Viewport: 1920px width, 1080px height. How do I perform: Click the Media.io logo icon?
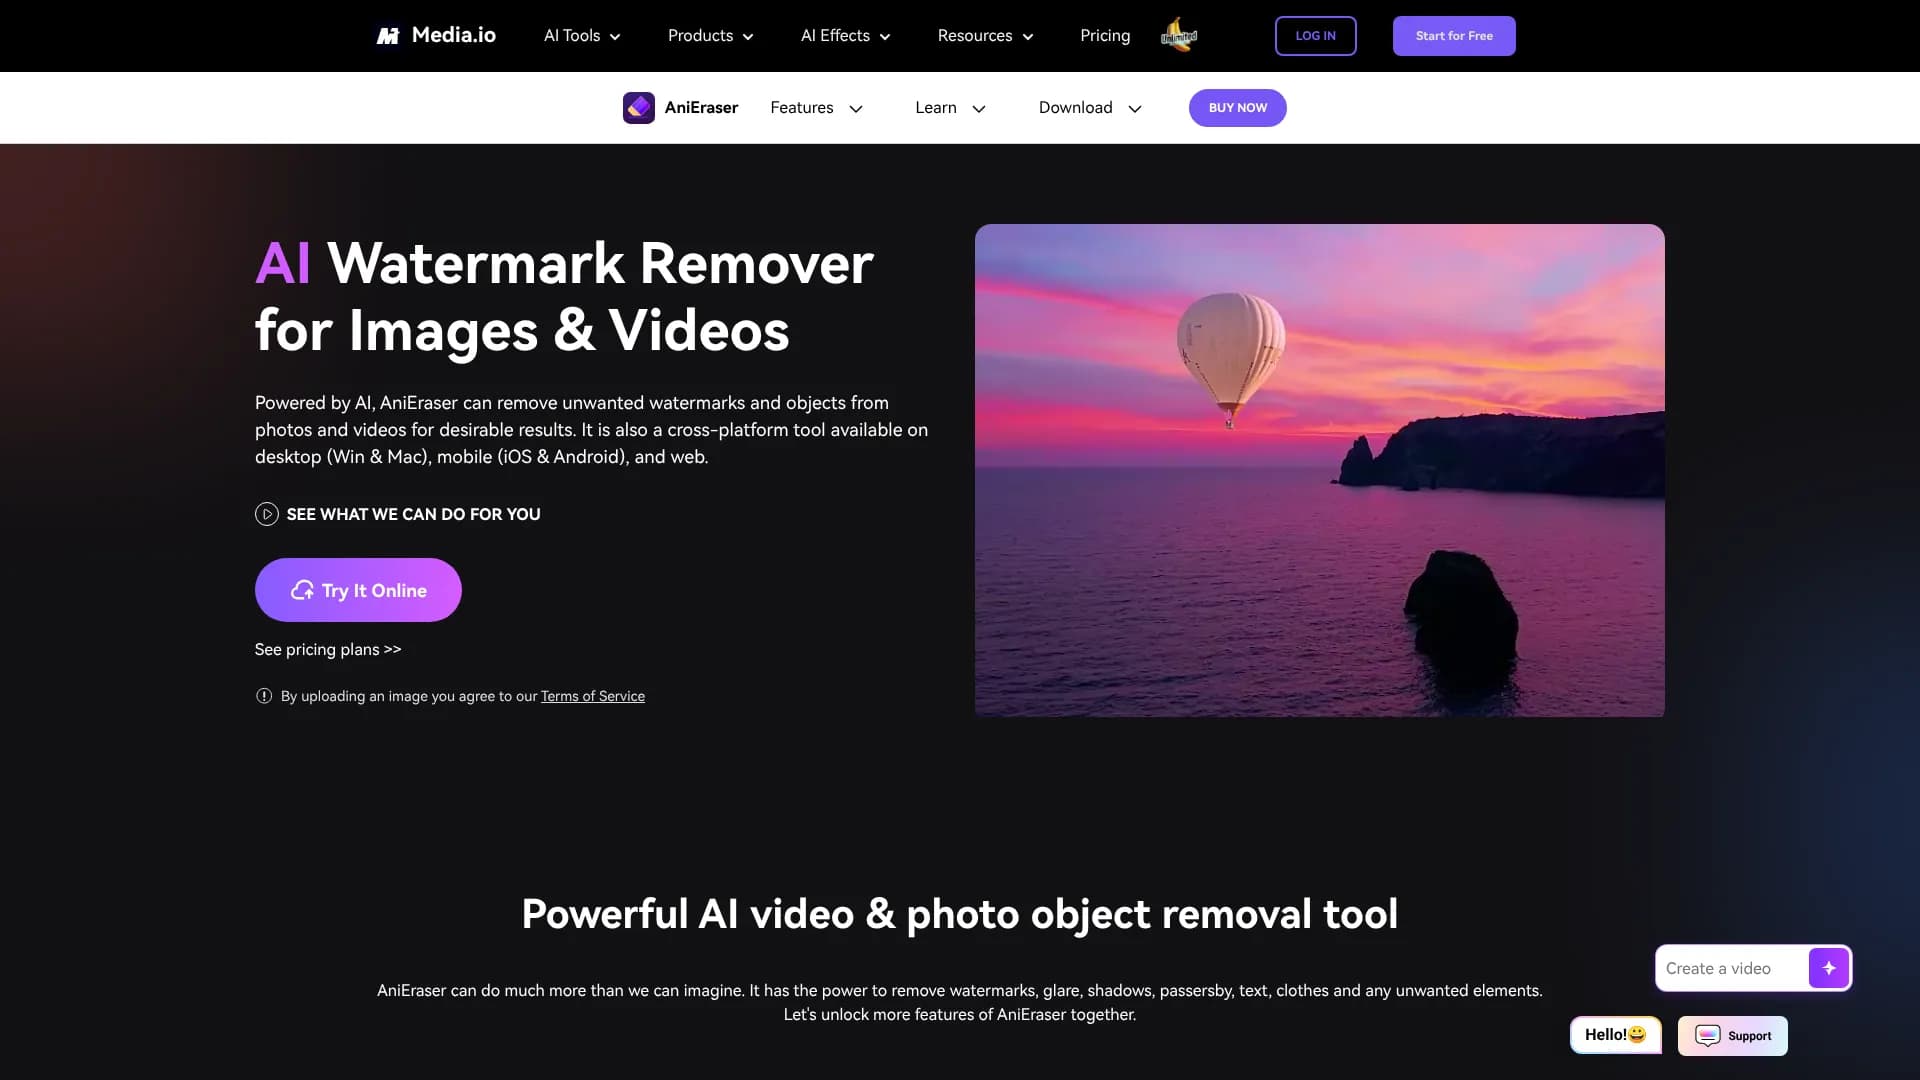pyautogui.click(x=389, y=35)
